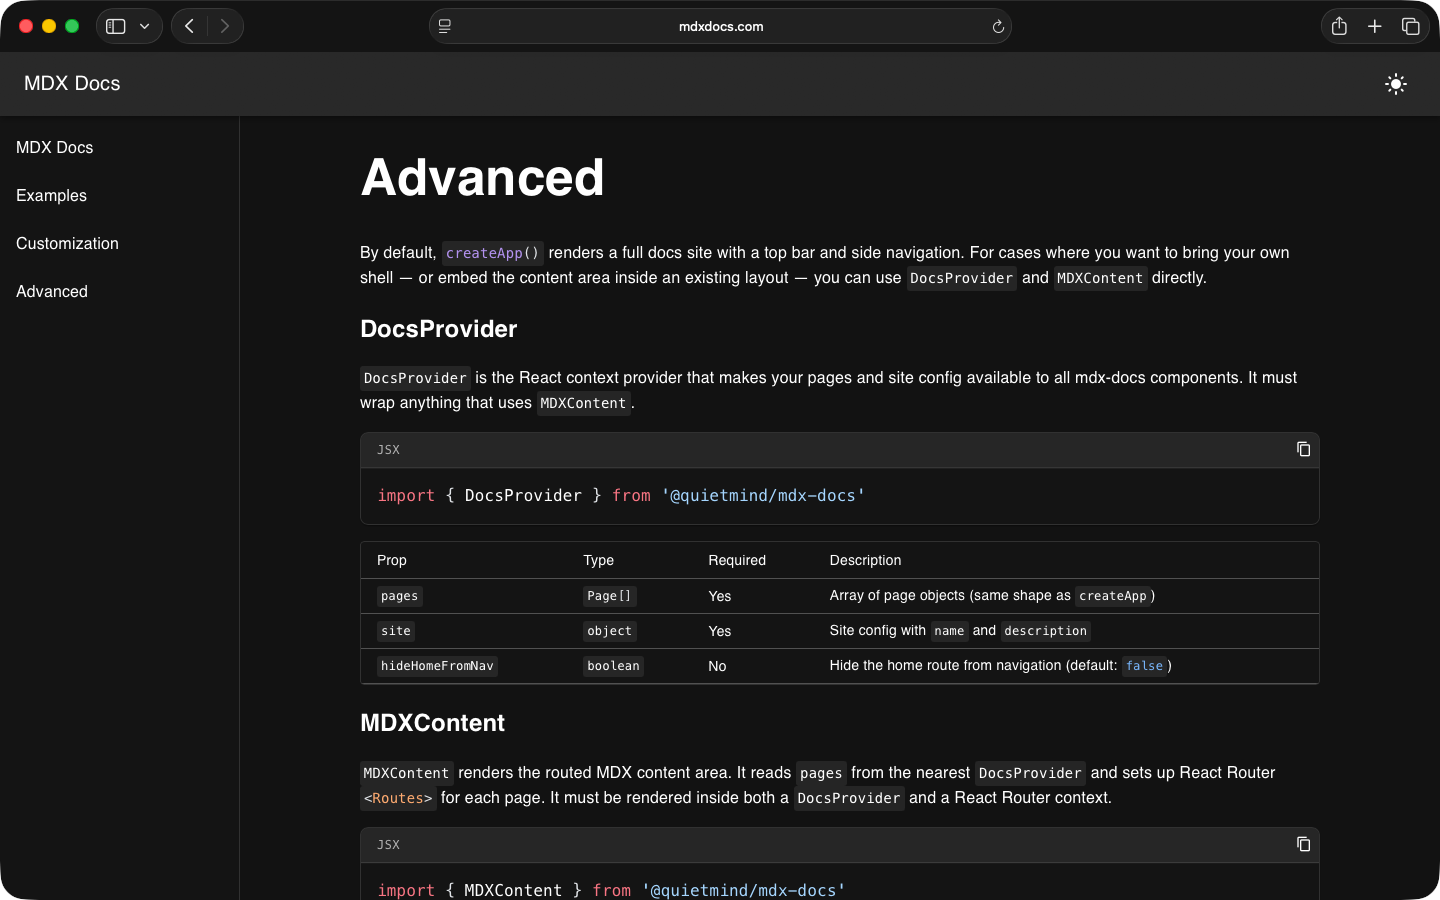Click the back navigation arrow

[x=188, y=26]
